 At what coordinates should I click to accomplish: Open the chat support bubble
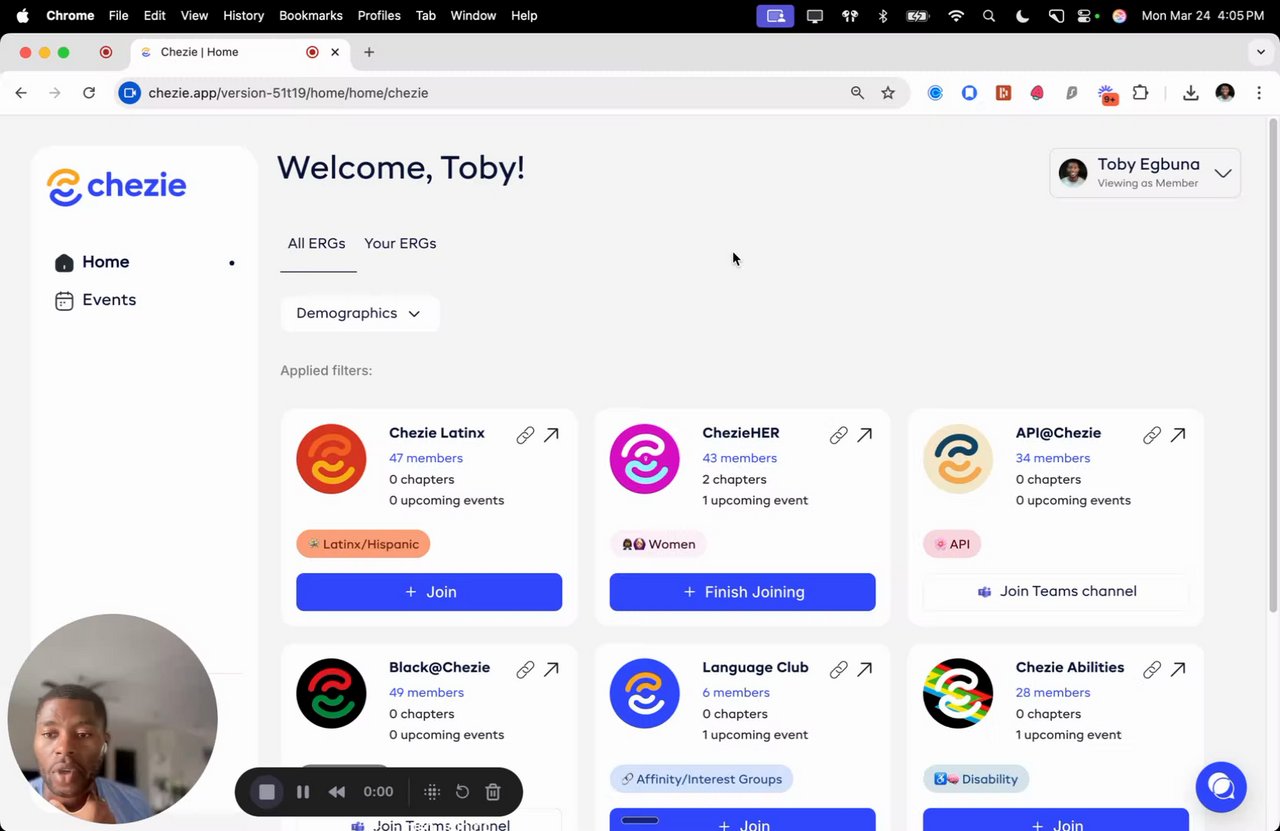pos(1221,787)
